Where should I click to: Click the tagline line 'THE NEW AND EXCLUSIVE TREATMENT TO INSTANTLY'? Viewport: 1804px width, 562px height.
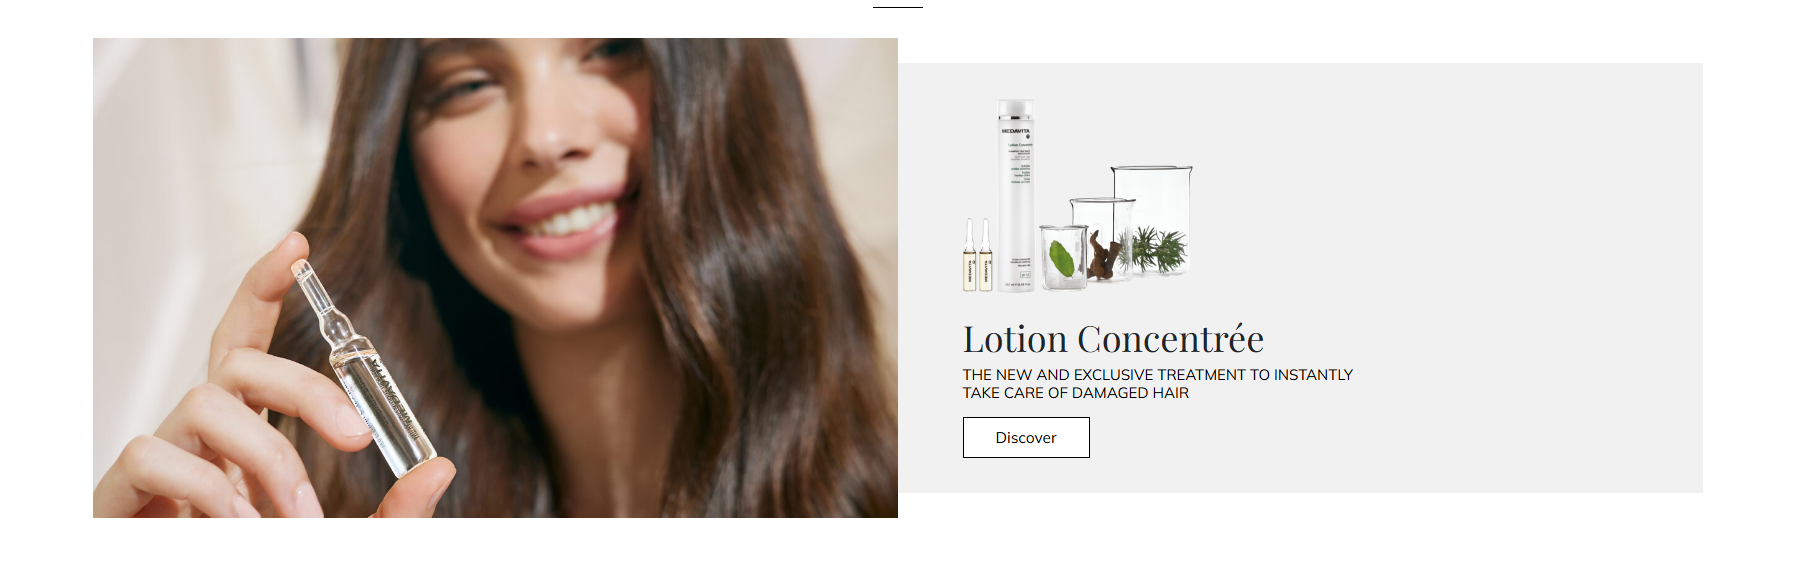1157,375
